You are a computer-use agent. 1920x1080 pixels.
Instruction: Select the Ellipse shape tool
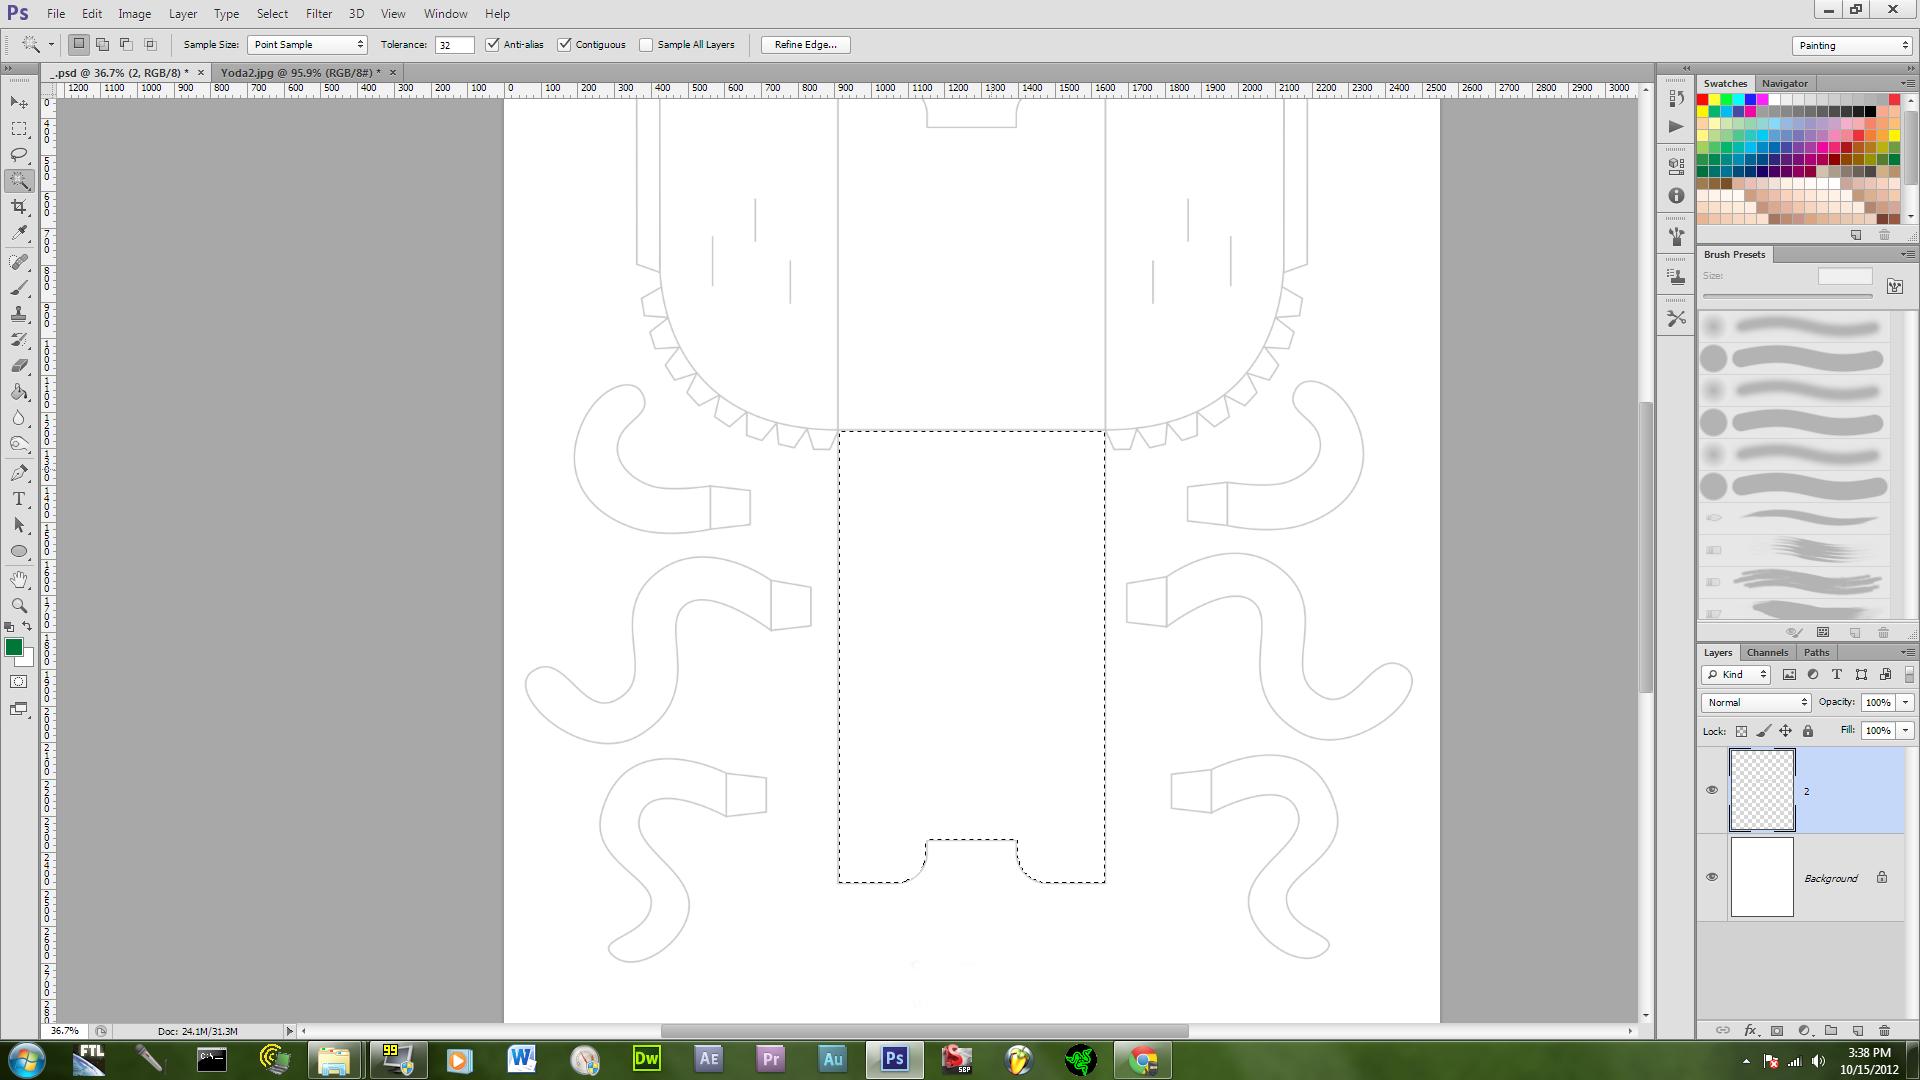(19, 551)
